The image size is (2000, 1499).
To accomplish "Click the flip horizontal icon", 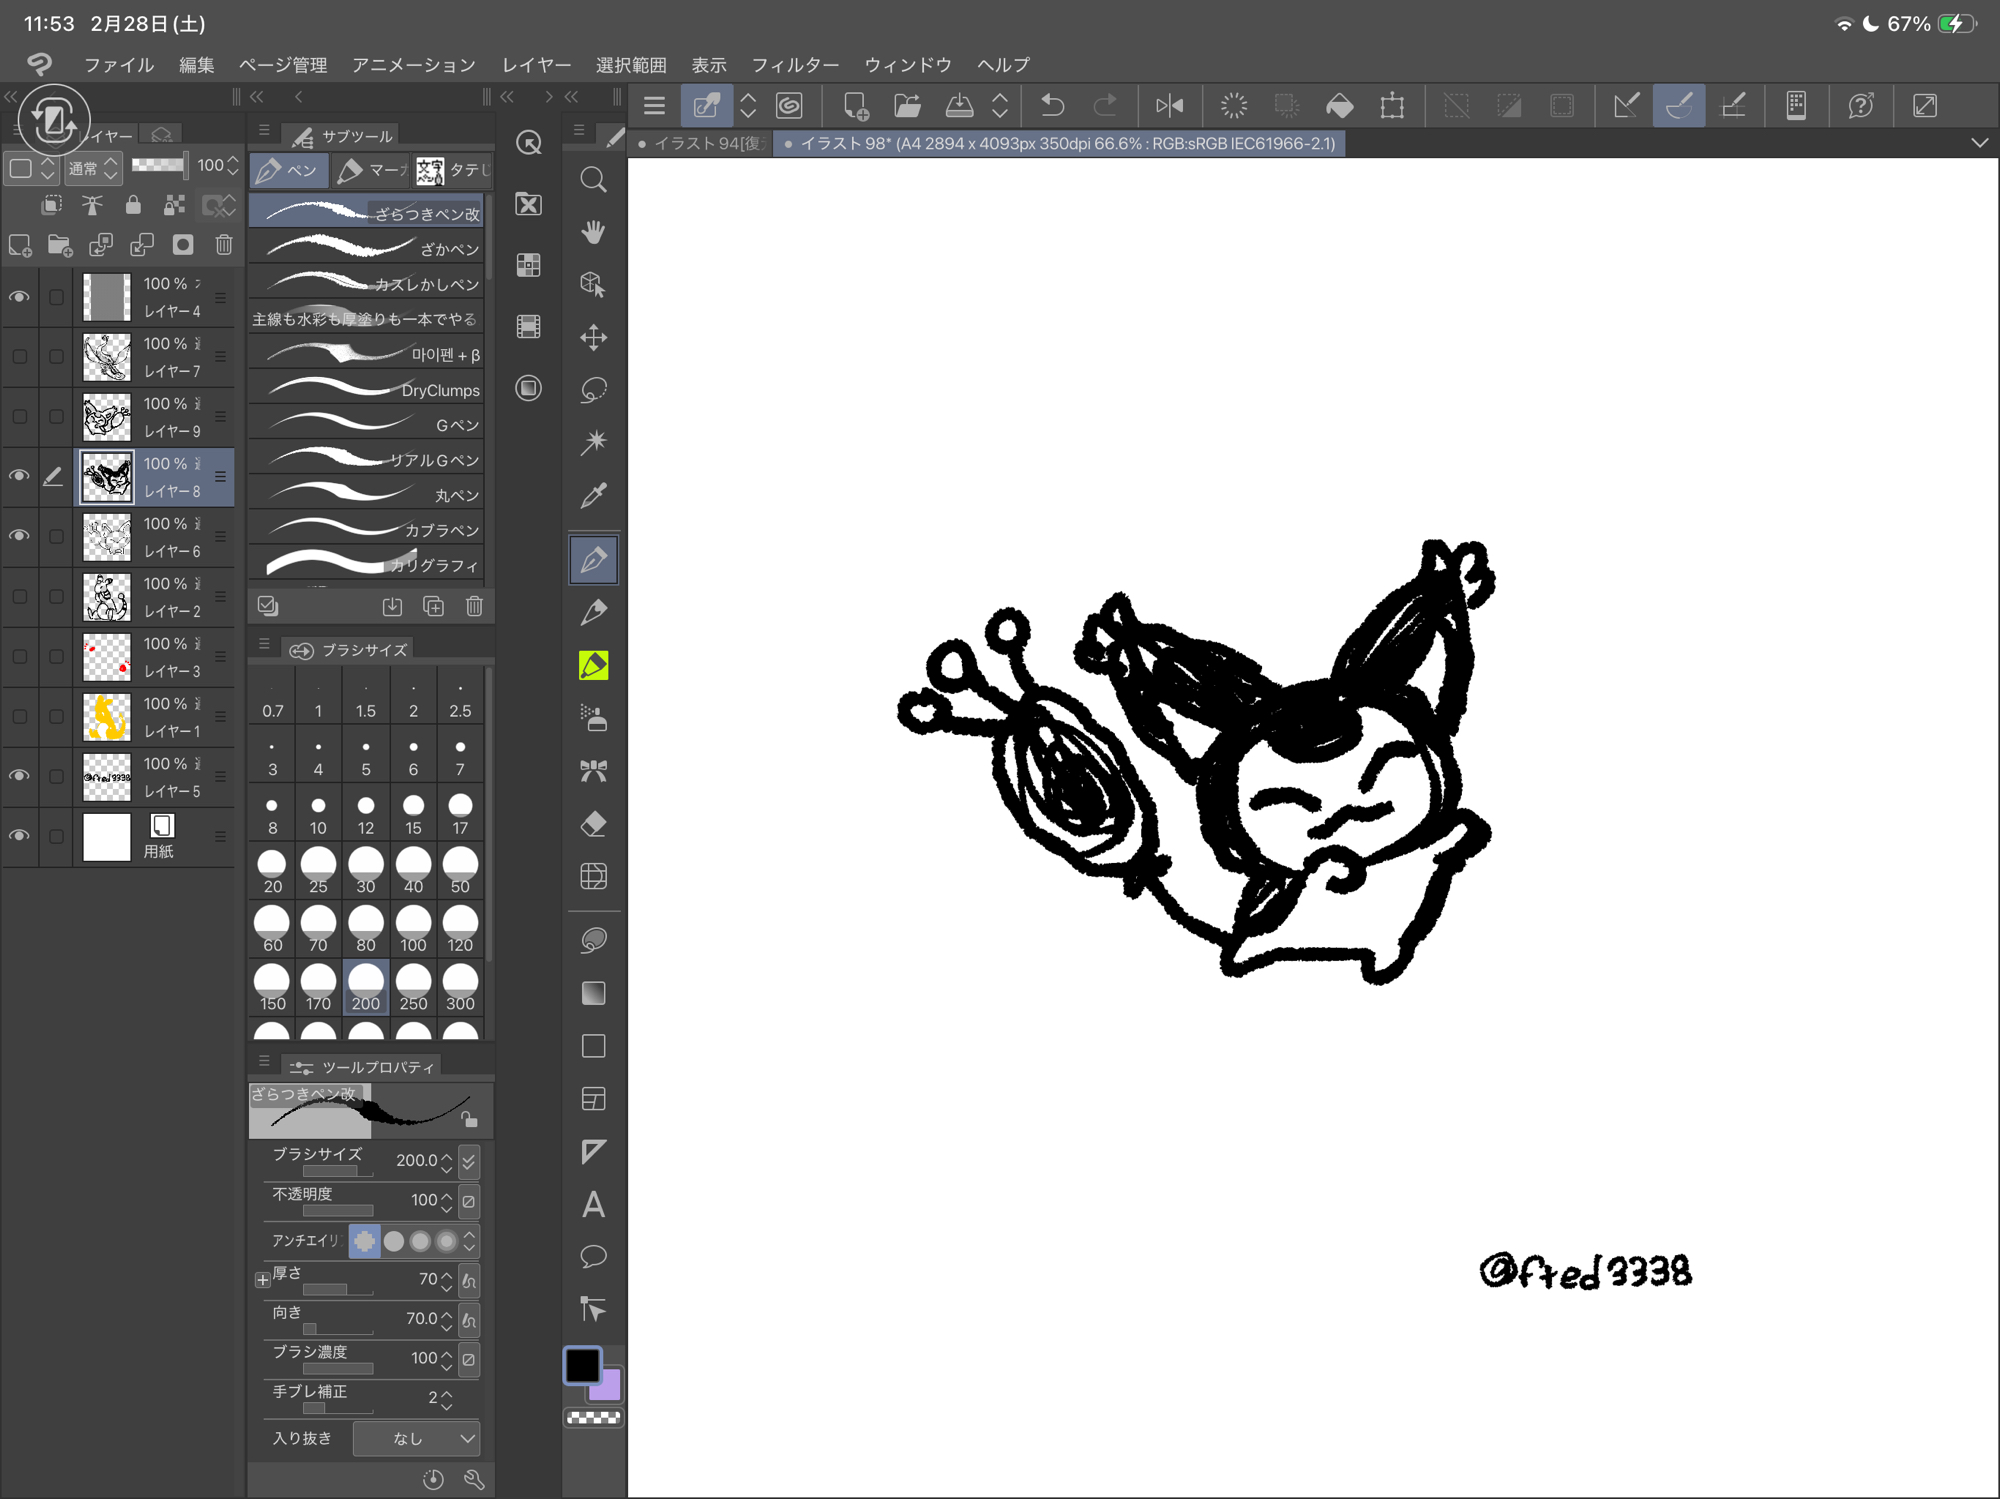I will coord(1169,106).
